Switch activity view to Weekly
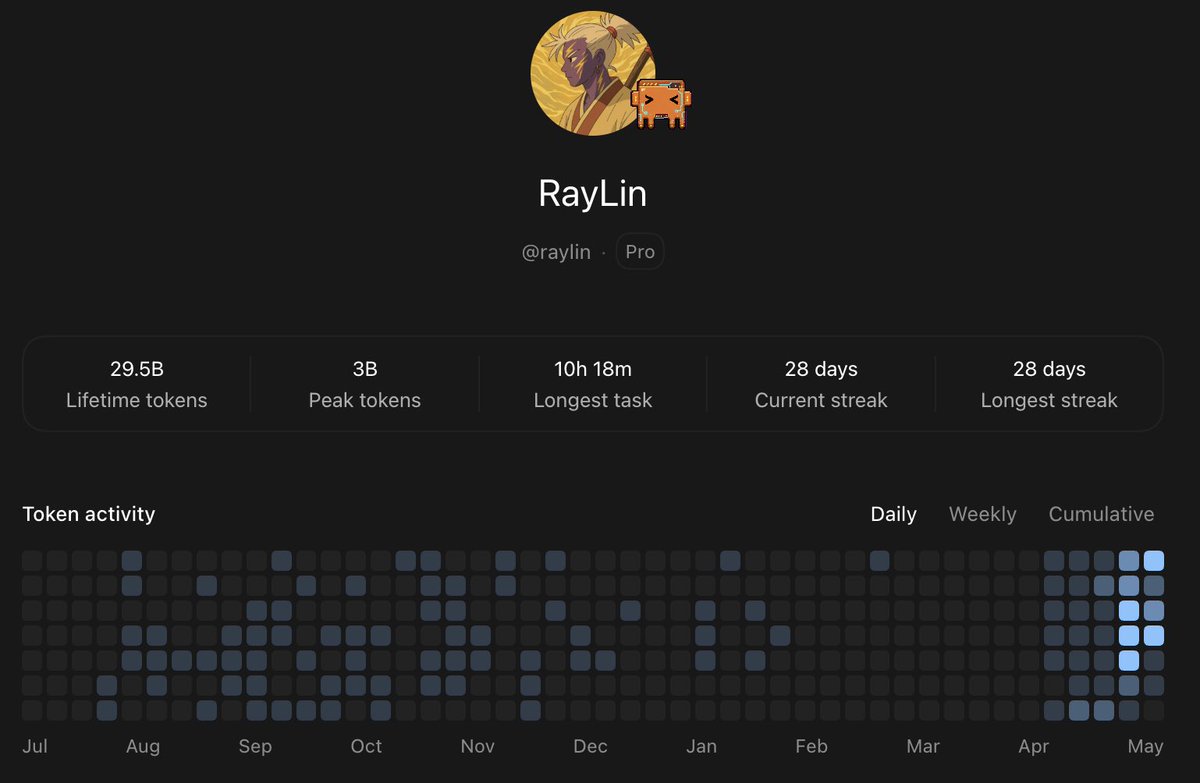 click(x=982, y=514)
